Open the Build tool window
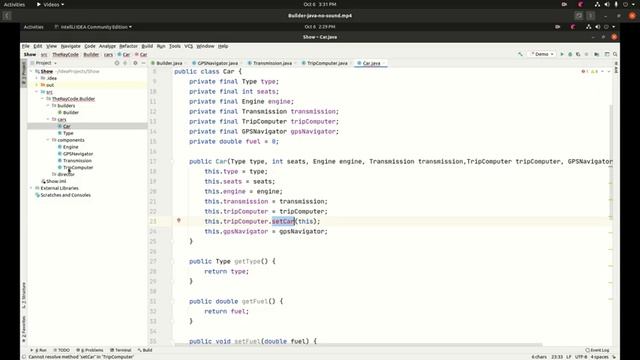Image resolution: width=640 pixels, height=360 pixels. point(145,350)
